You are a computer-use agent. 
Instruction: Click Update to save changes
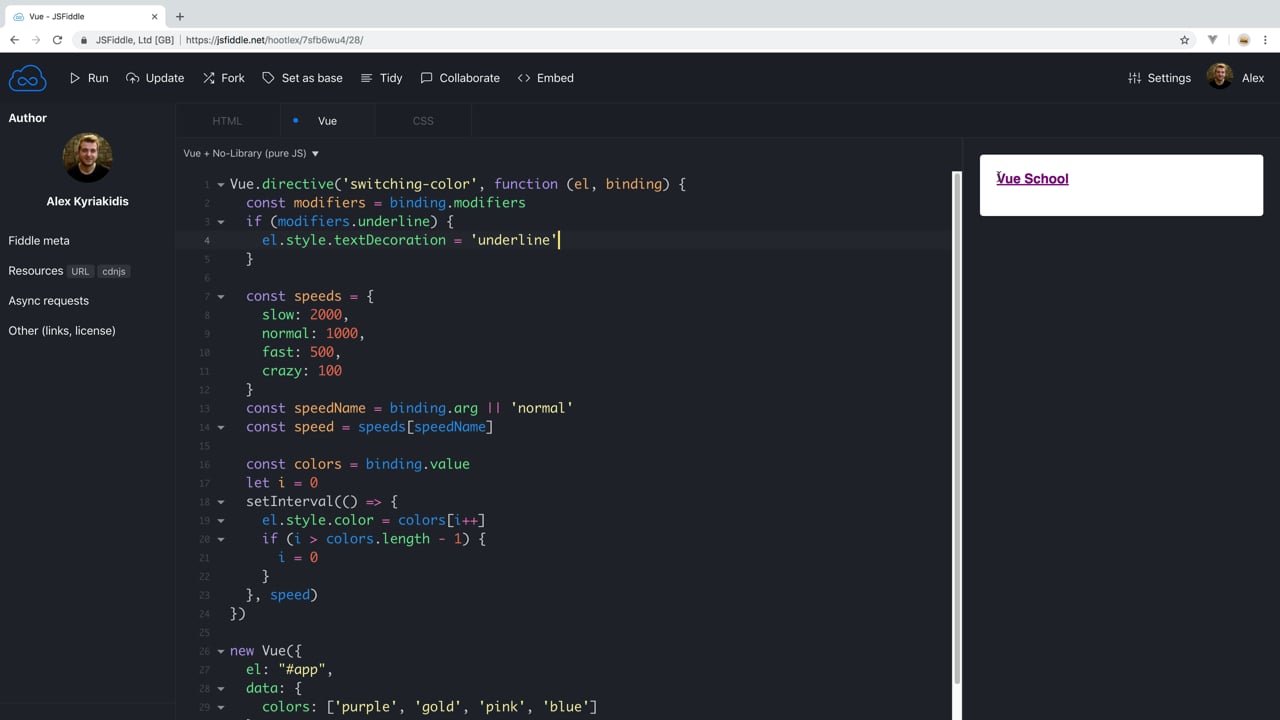[x=155, y=78]
